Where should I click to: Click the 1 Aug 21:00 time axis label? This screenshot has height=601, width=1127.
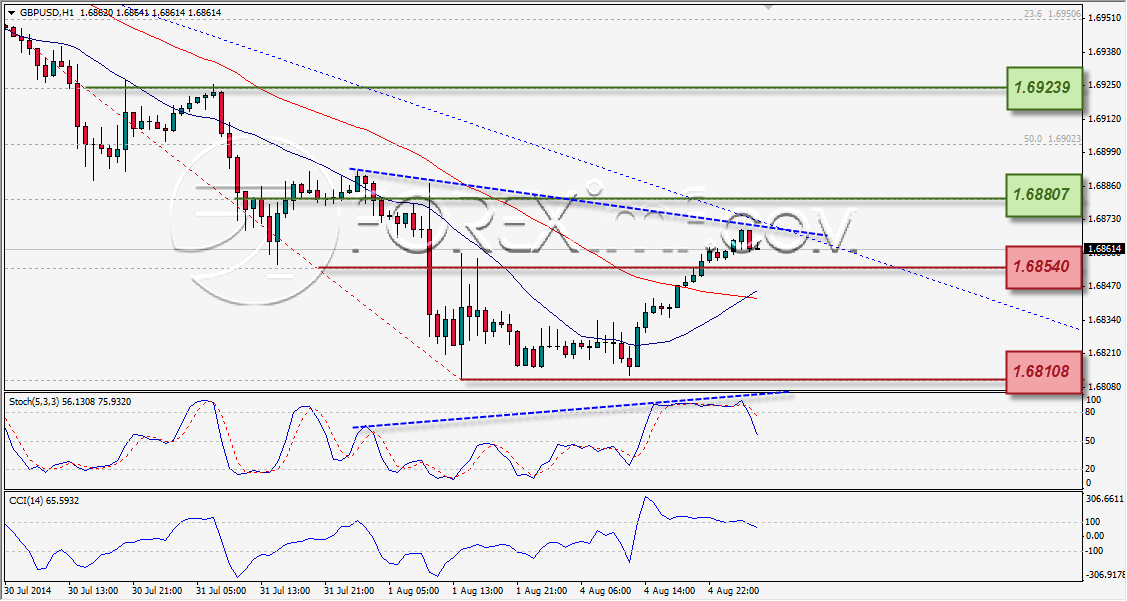click(541, 591)
